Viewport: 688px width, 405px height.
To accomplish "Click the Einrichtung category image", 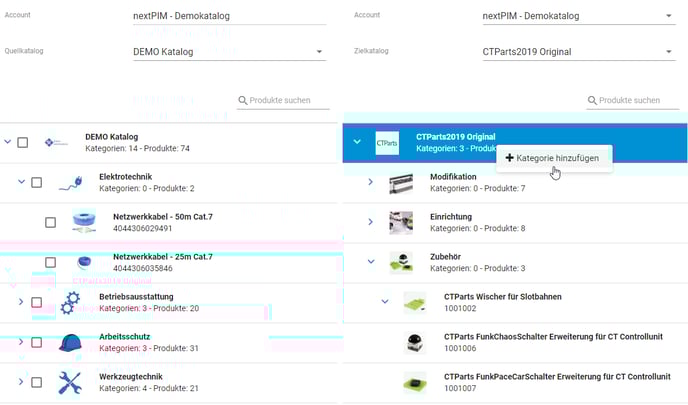I will [x=401, y=222].
